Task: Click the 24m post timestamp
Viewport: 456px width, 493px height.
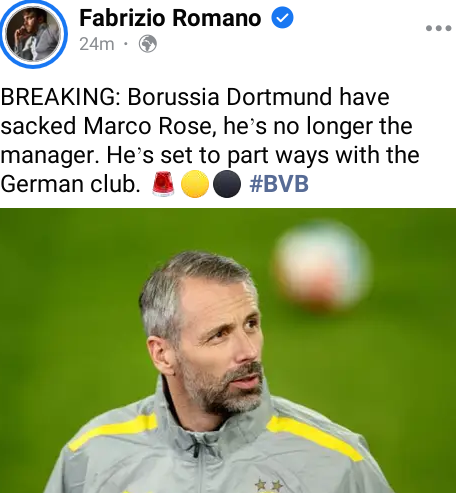Action: coord(97,44)
